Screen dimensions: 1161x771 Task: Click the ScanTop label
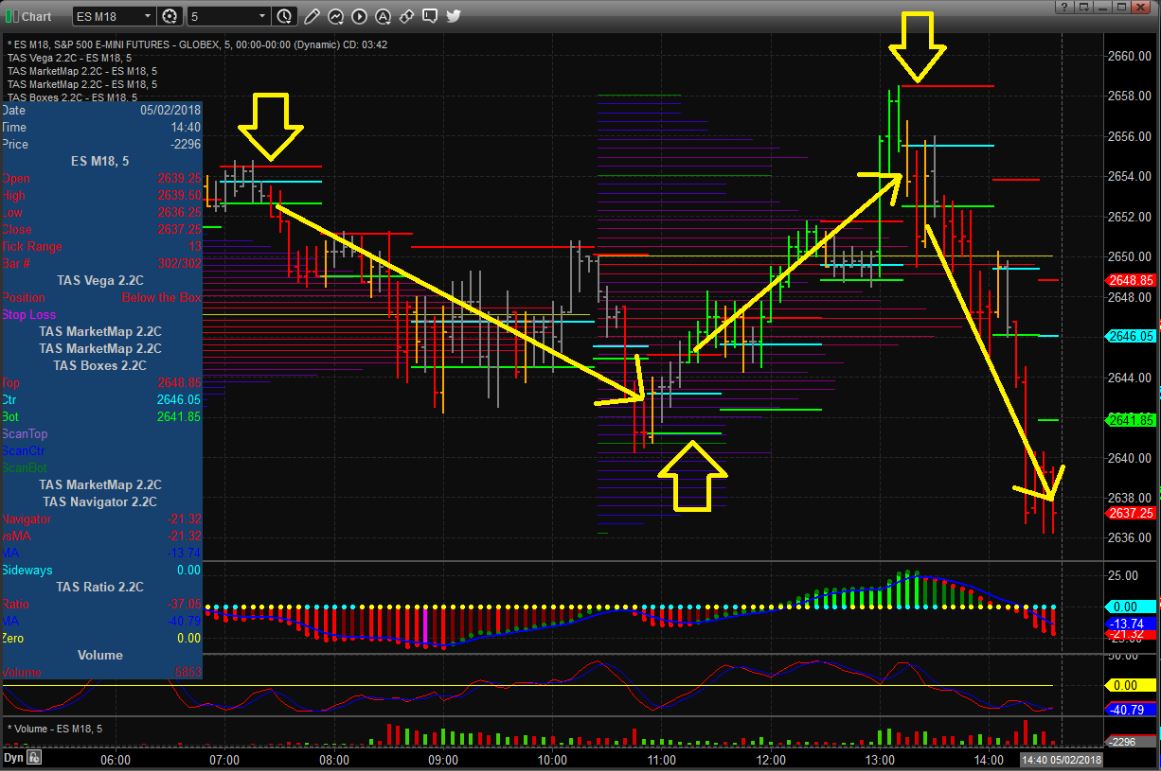25,433
